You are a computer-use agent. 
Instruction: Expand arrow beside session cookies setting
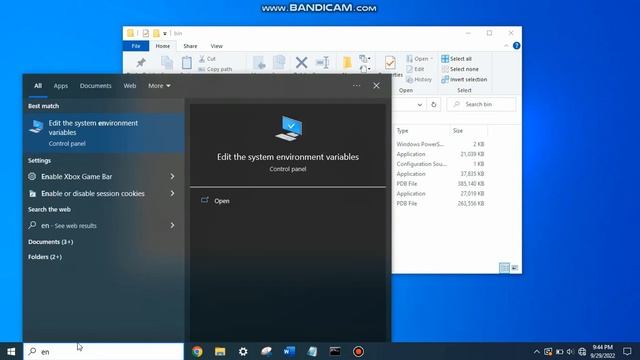point(172,193)
